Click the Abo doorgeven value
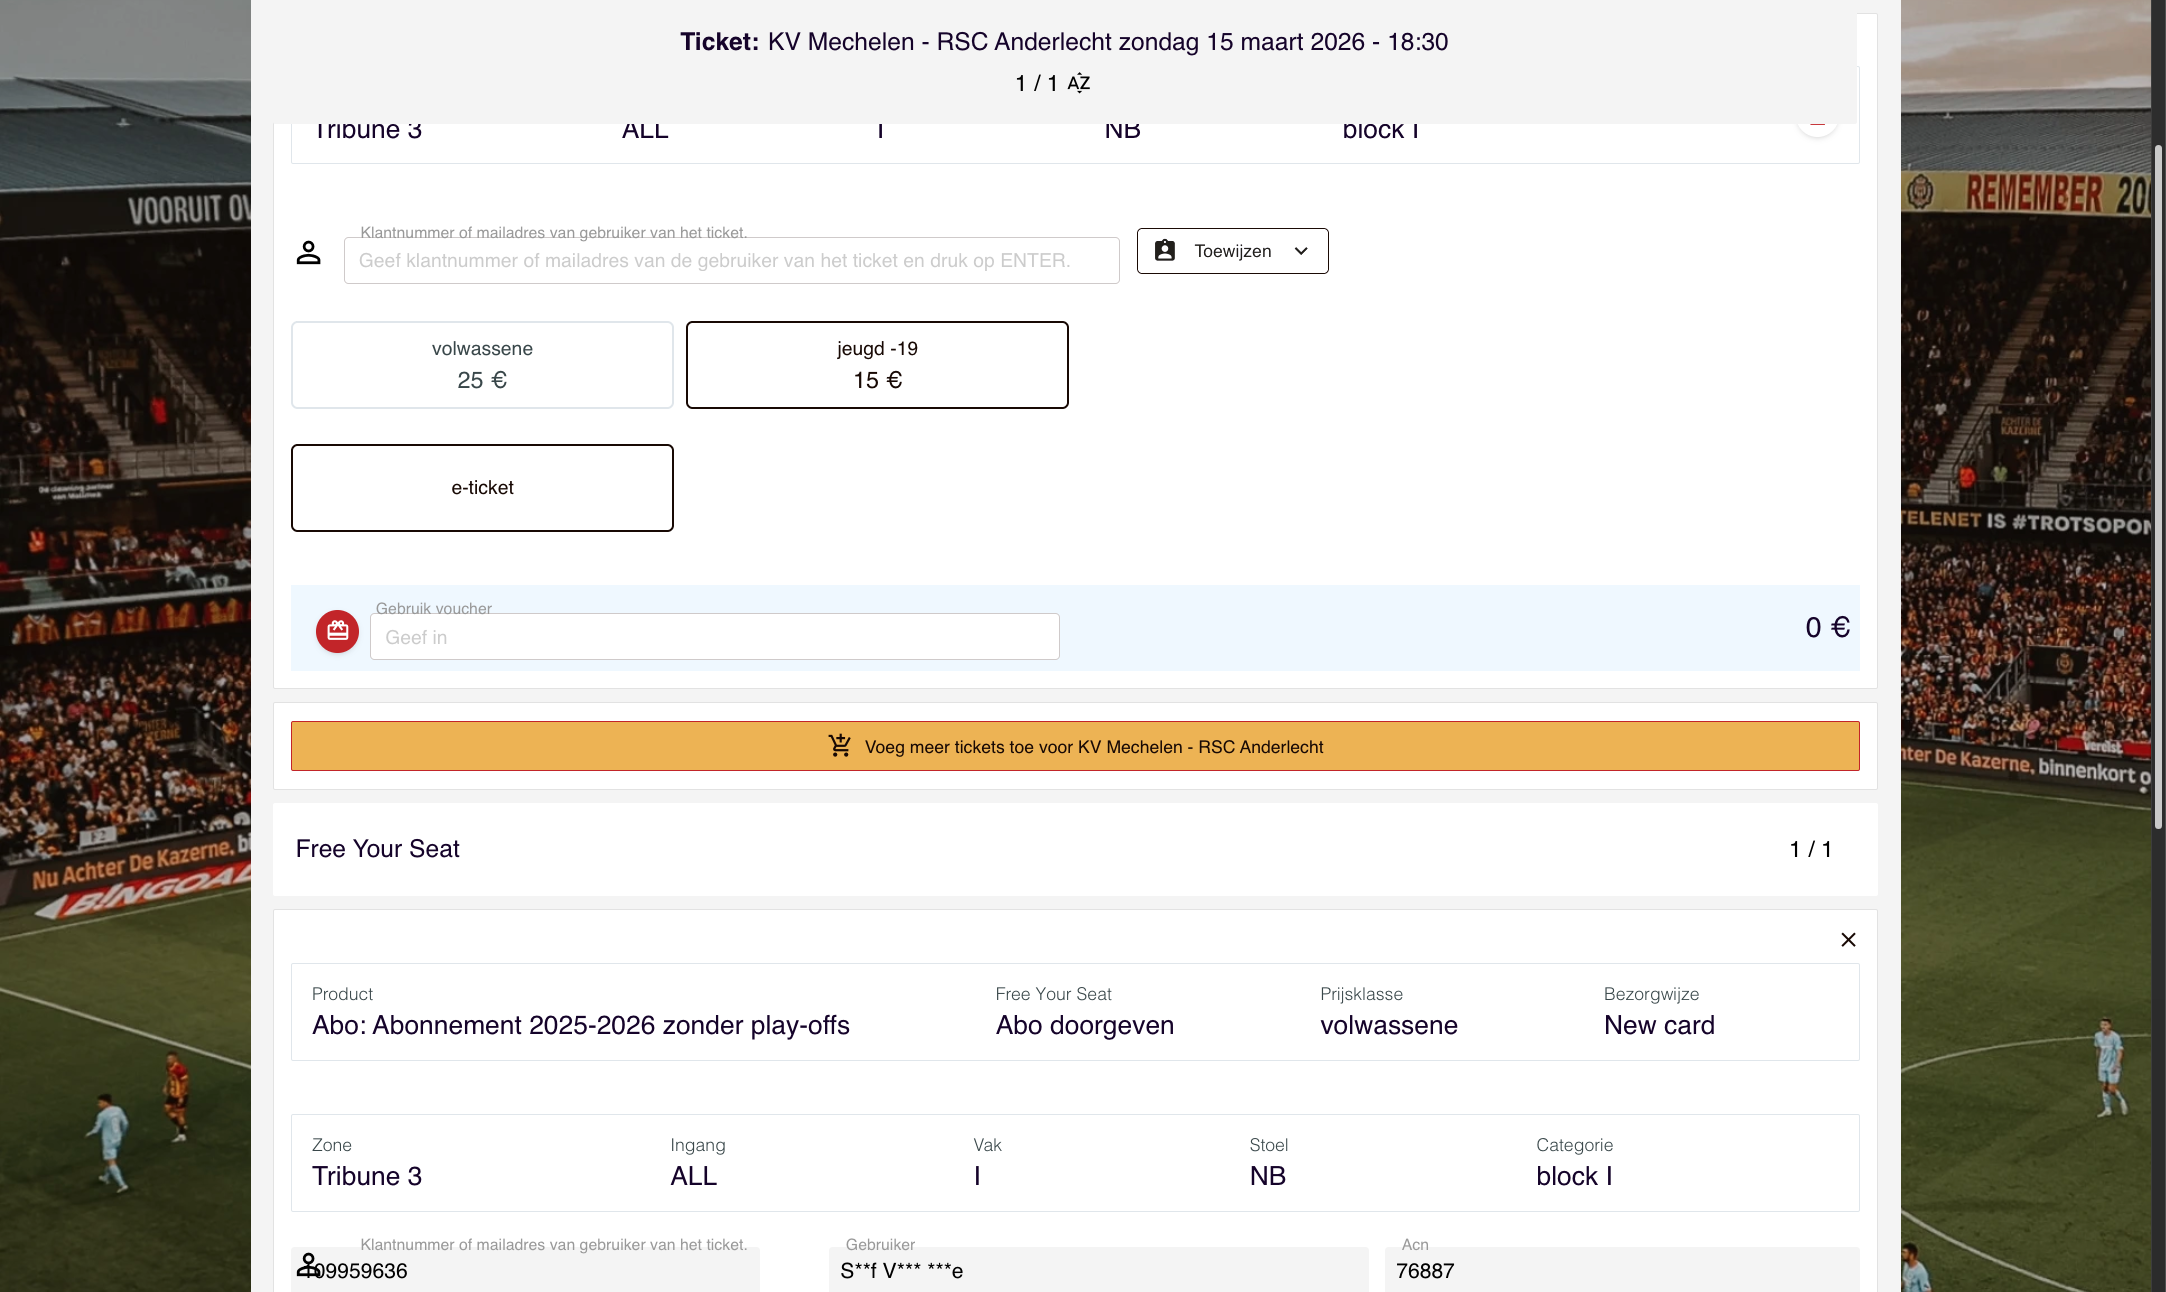2166x1292 pixels. (1085, 1026)
